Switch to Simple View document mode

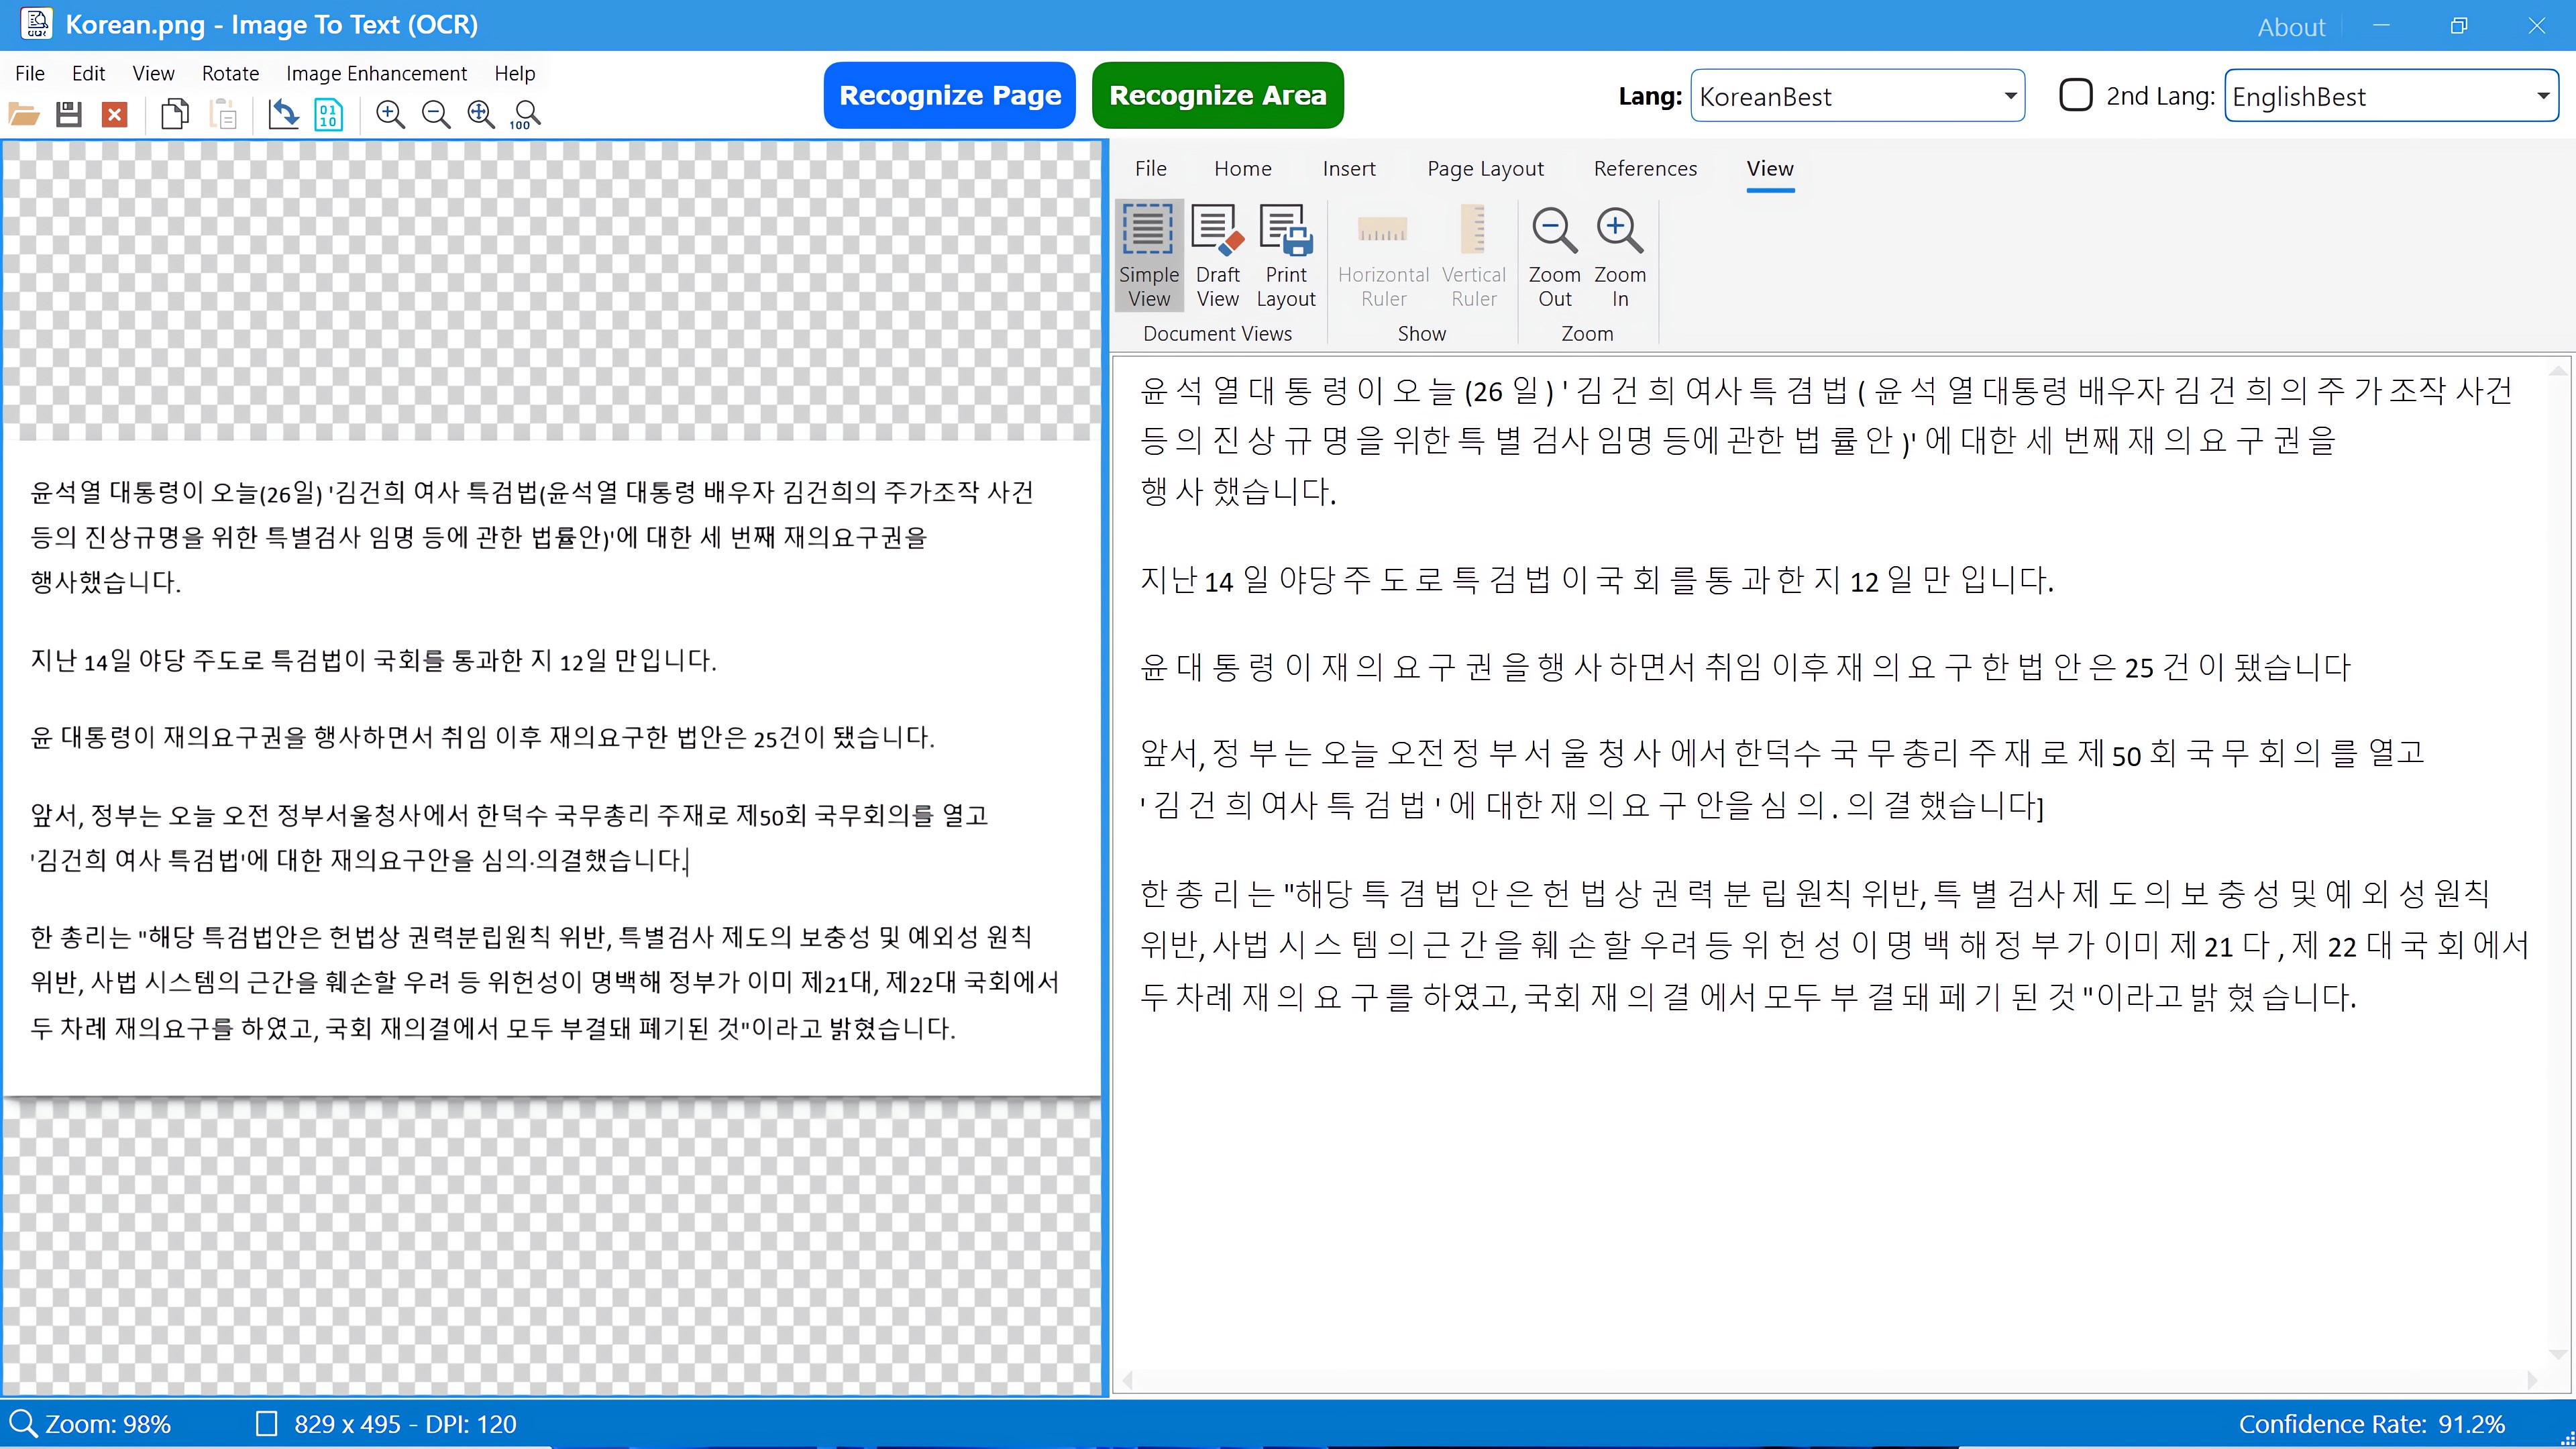(1148, 255)
